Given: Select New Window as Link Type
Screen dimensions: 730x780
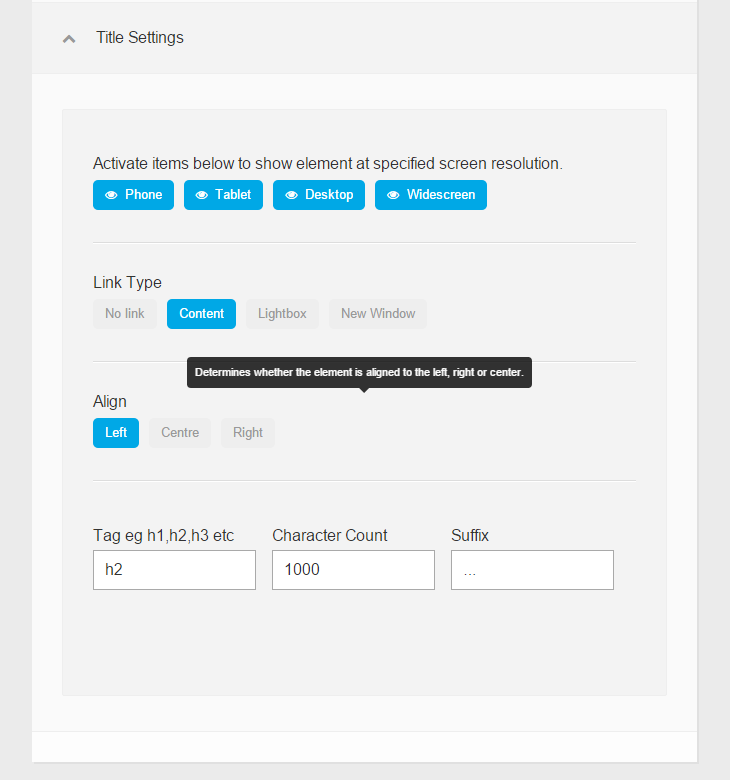Looking at the screenshot, I should (x=378, y=314).
